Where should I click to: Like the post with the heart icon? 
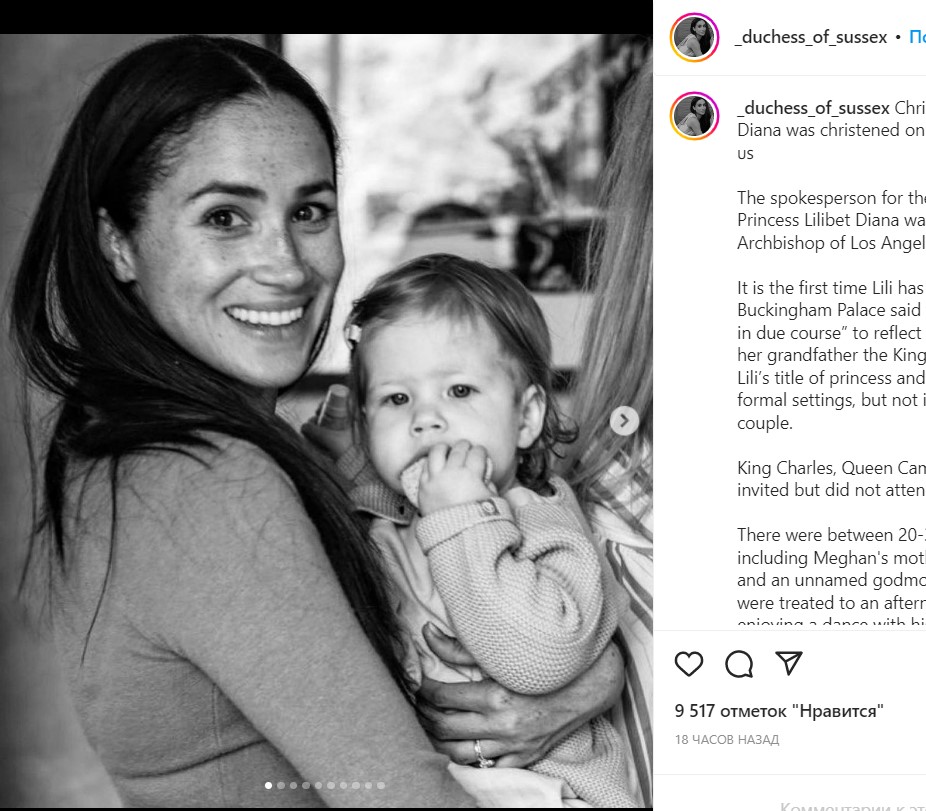click(689, 664)
